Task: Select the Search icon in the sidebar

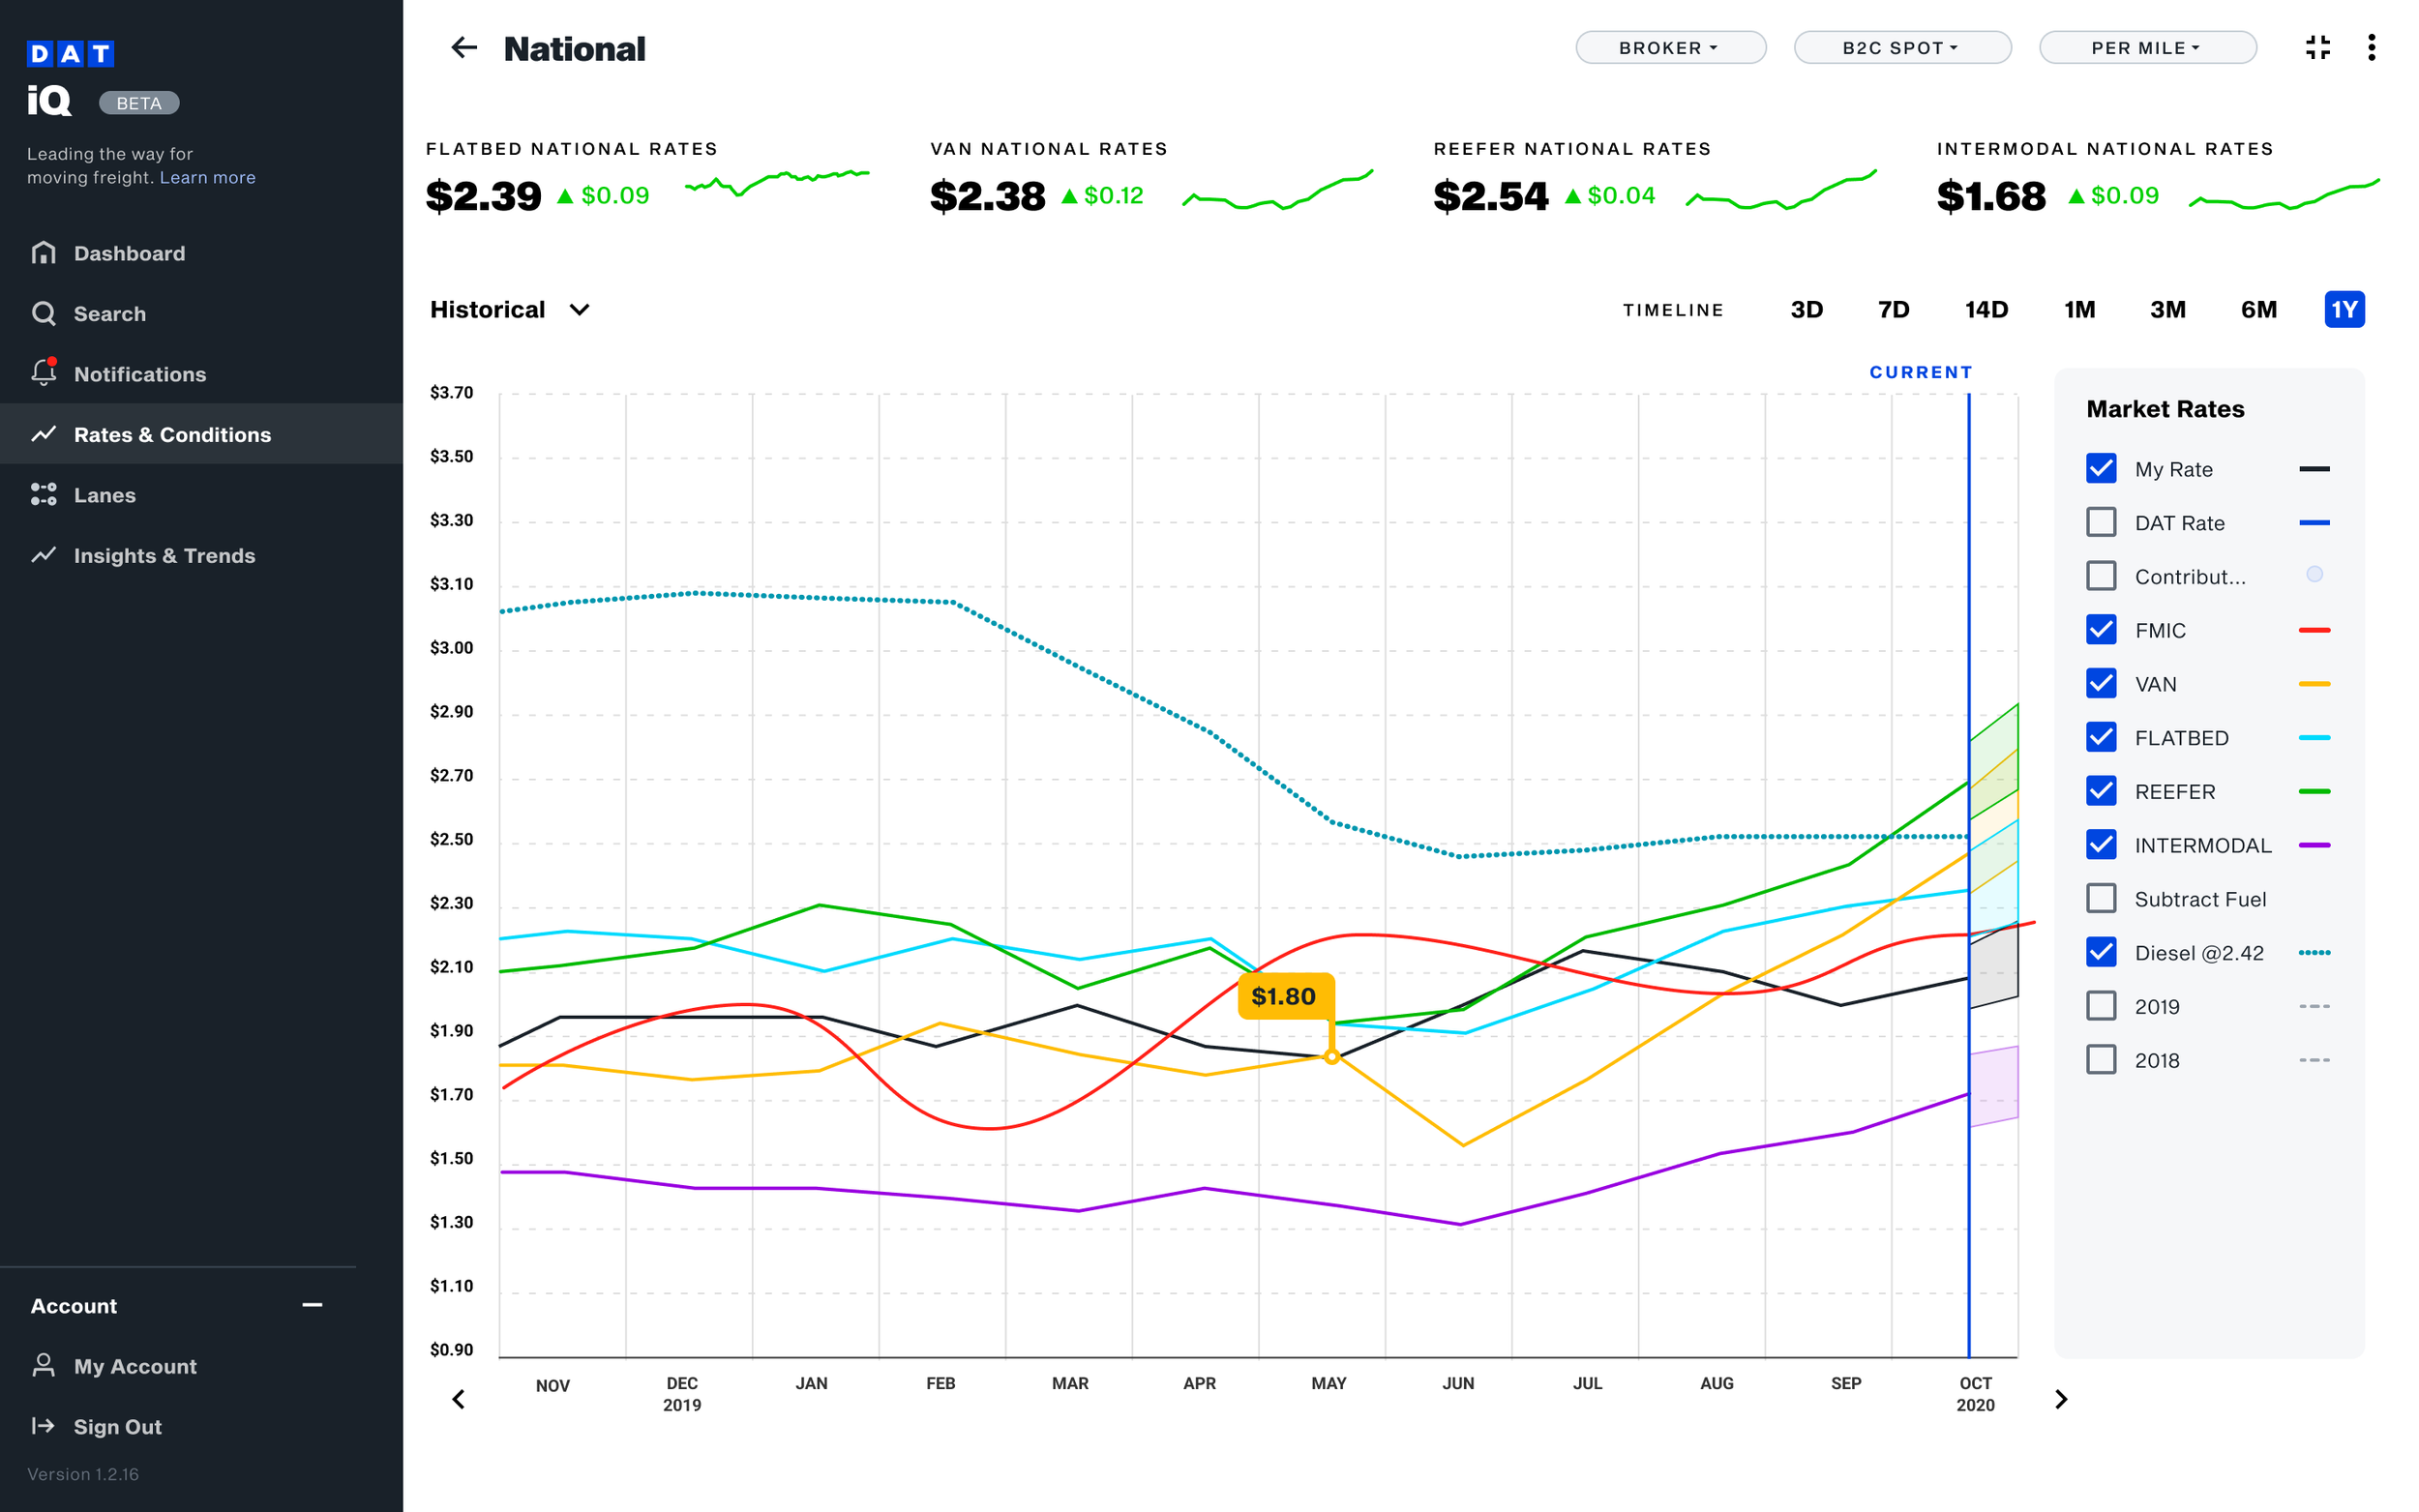Action: click(109, 313)
